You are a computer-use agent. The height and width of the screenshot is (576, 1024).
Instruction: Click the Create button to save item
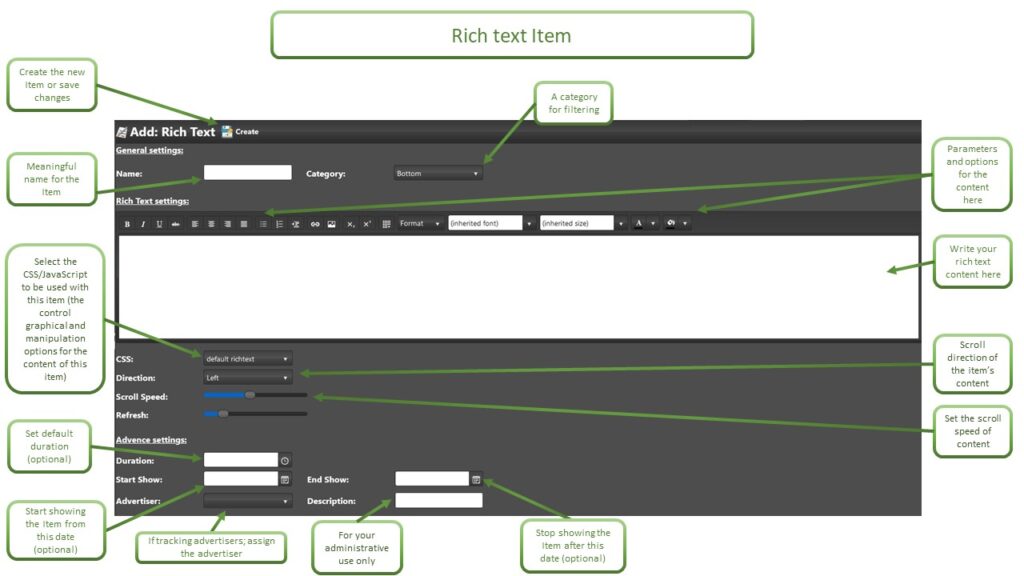pos(240,132)
